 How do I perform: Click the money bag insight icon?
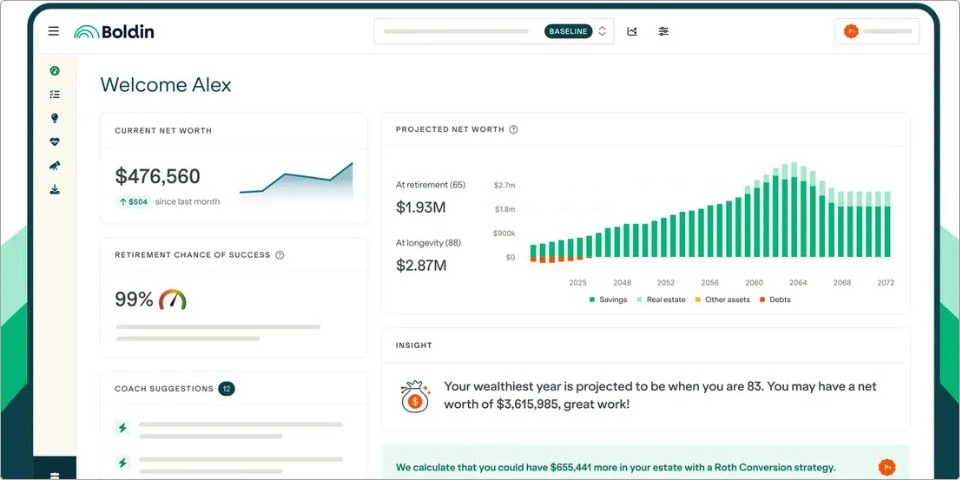[414, 396]
